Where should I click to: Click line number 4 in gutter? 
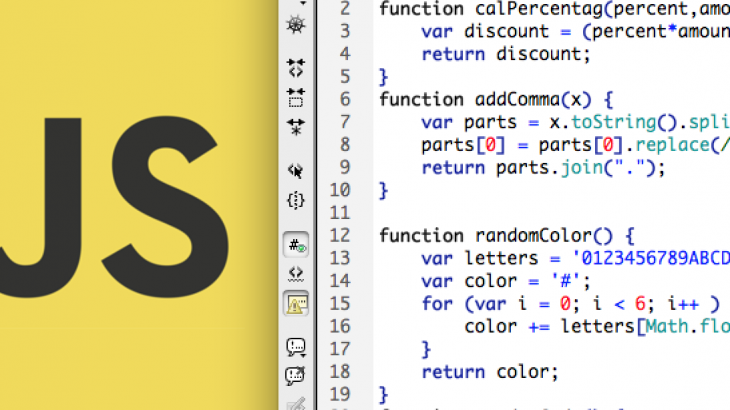(x=345, y=54)
